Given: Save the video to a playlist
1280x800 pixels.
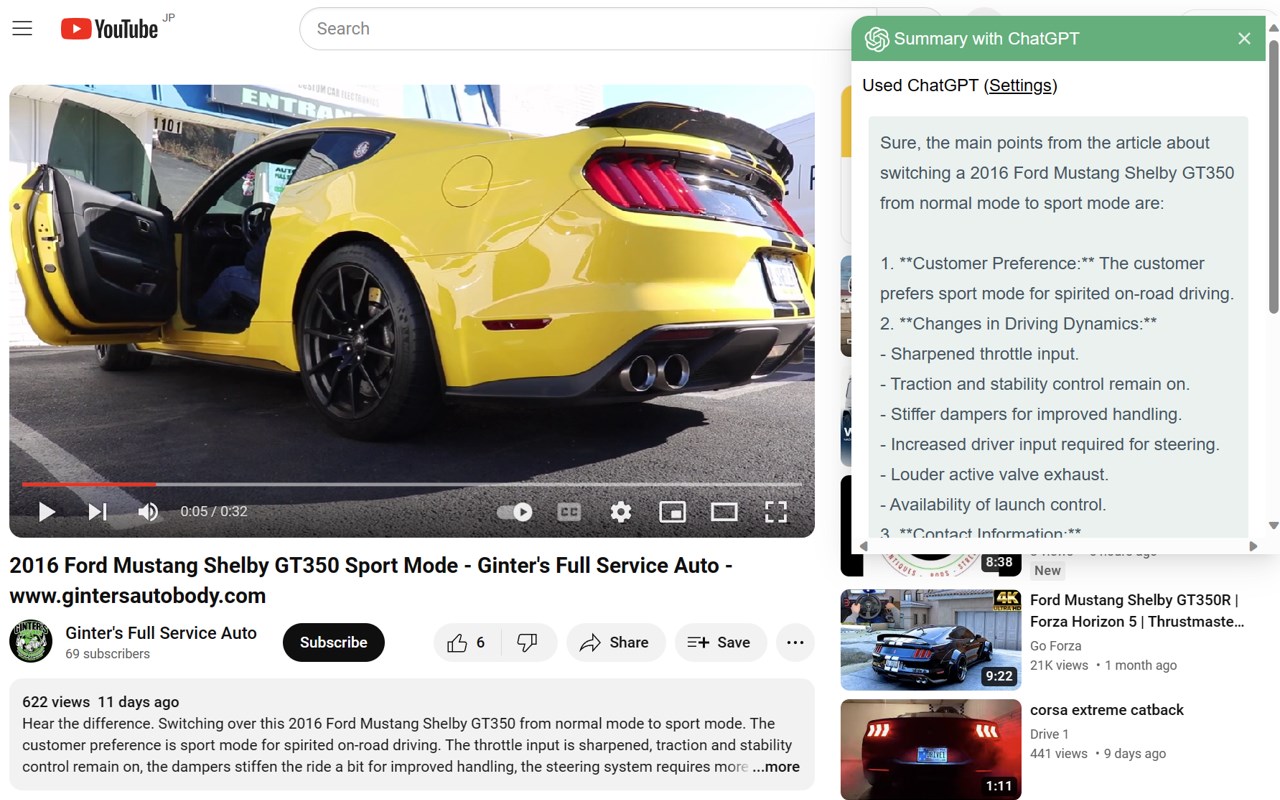Looking at the screenshot, I should (x=719, y=642).
